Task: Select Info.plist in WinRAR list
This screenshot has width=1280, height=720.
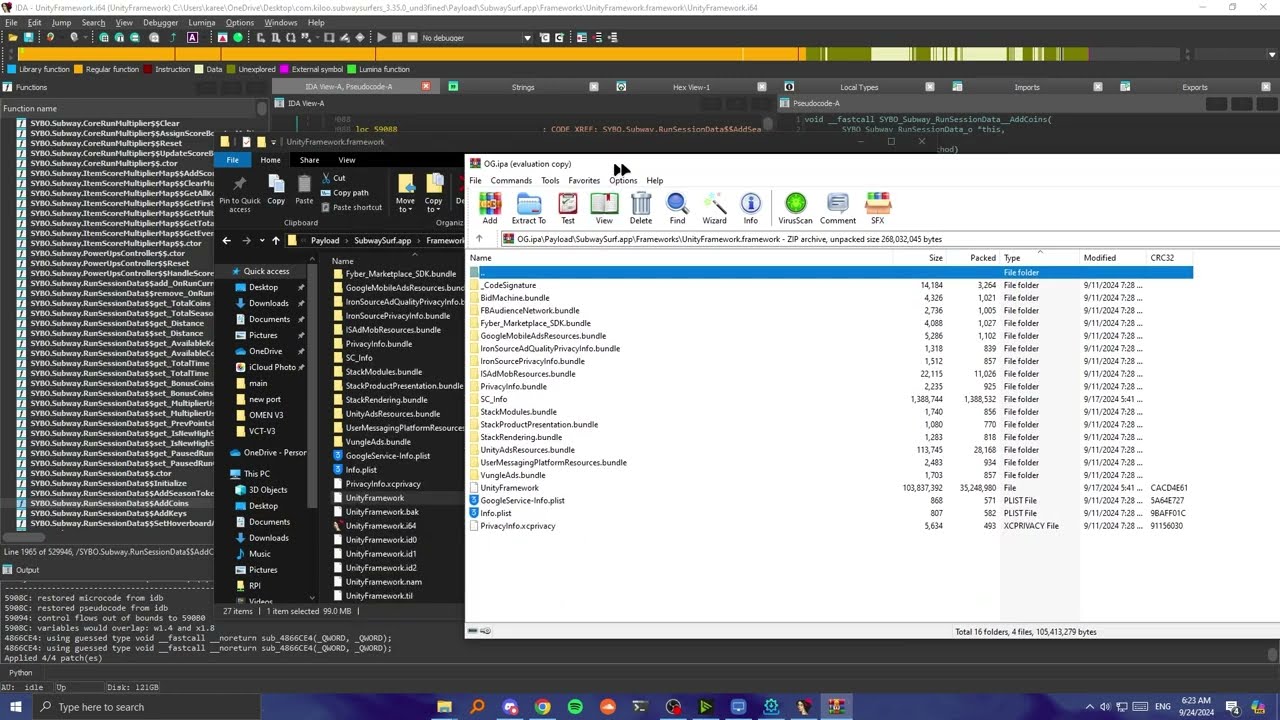Action: [x=496, y=513]
